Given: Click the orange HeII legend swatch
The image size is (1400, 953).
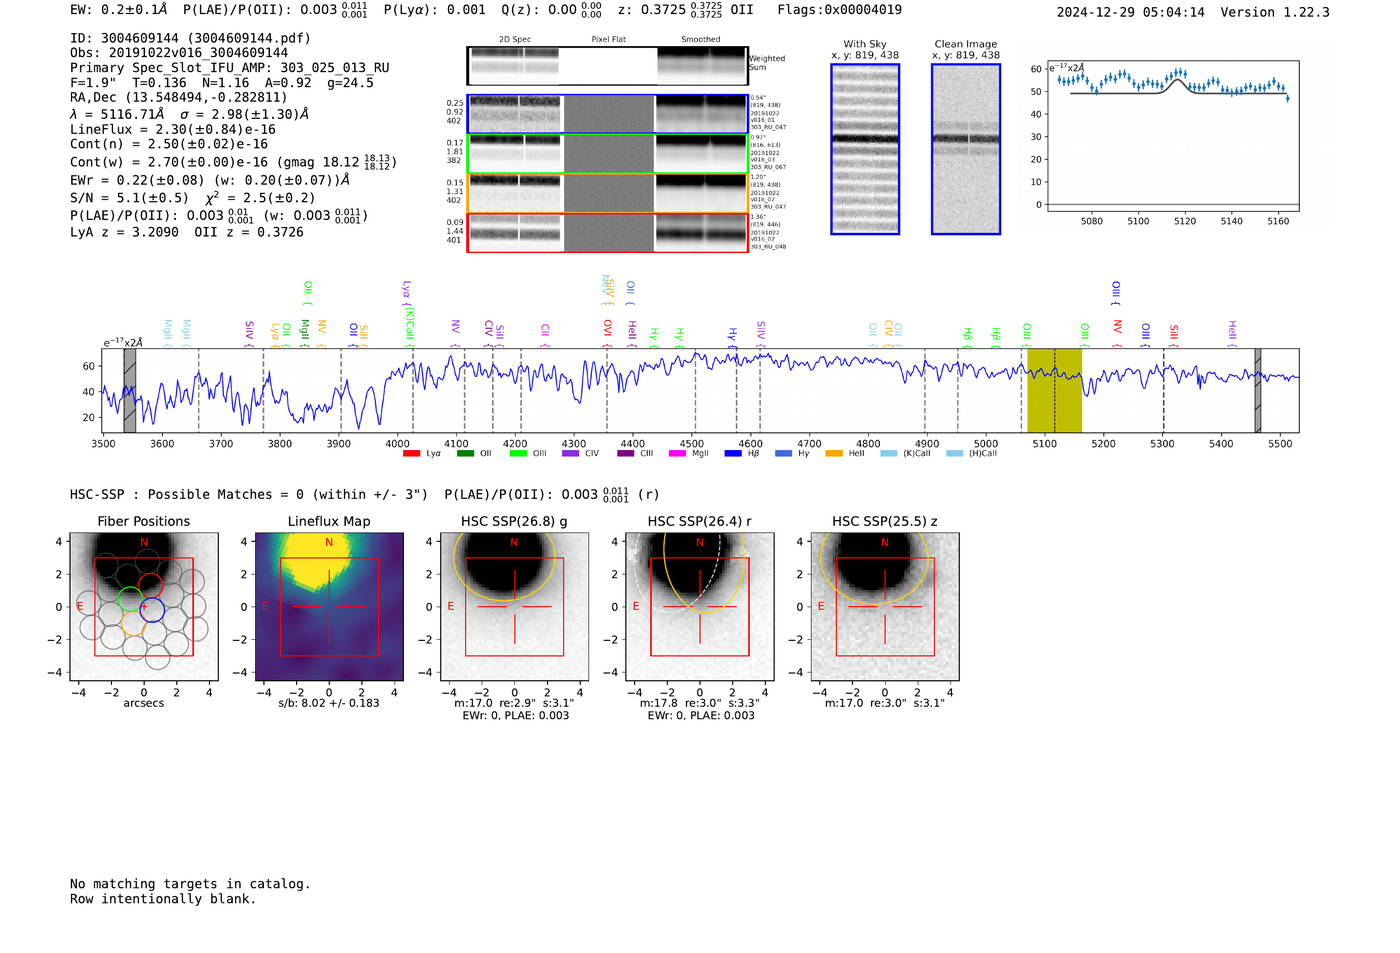Looking at the screenshot, I should point(834,454).
